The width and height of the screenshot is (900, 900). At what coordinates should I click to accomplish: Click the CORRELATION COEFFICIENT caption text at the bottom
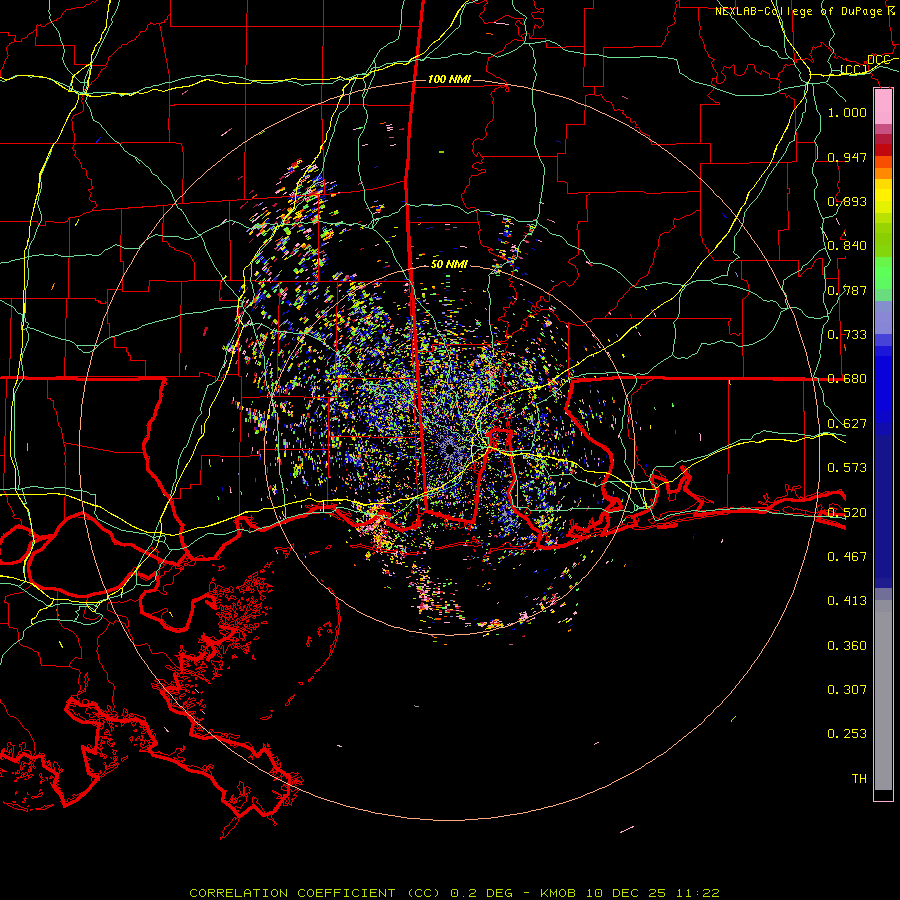[x=455, y=893]
